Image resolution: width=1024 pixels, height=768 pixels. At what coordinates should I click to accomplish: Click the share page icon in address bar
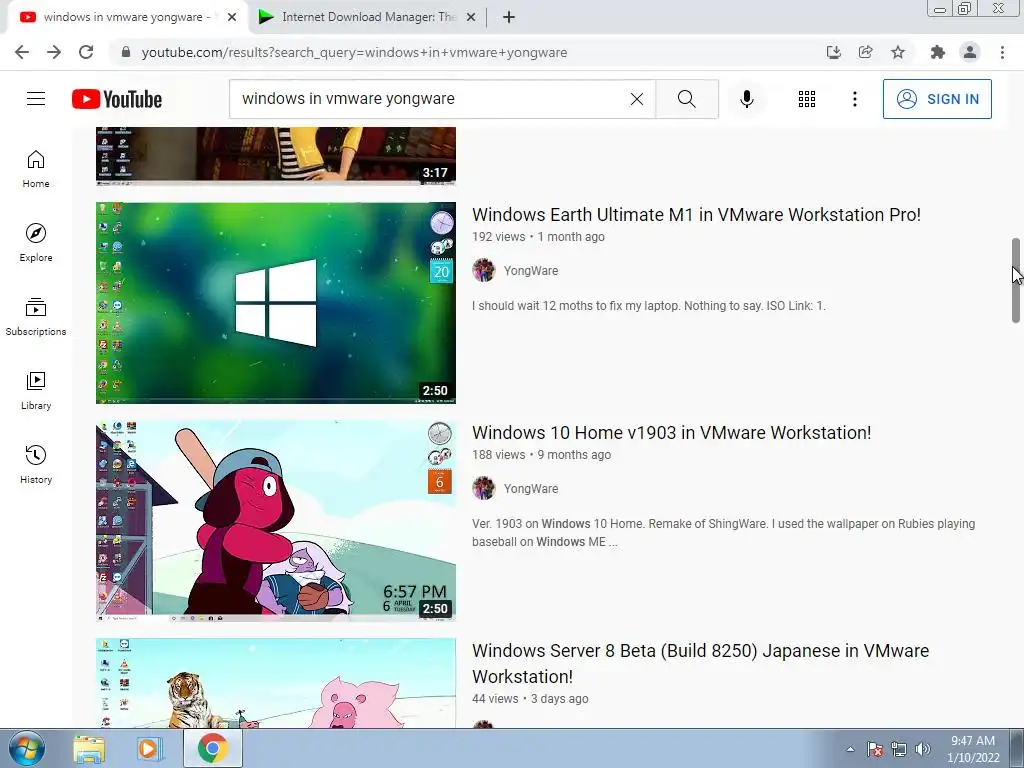(866, 52)
